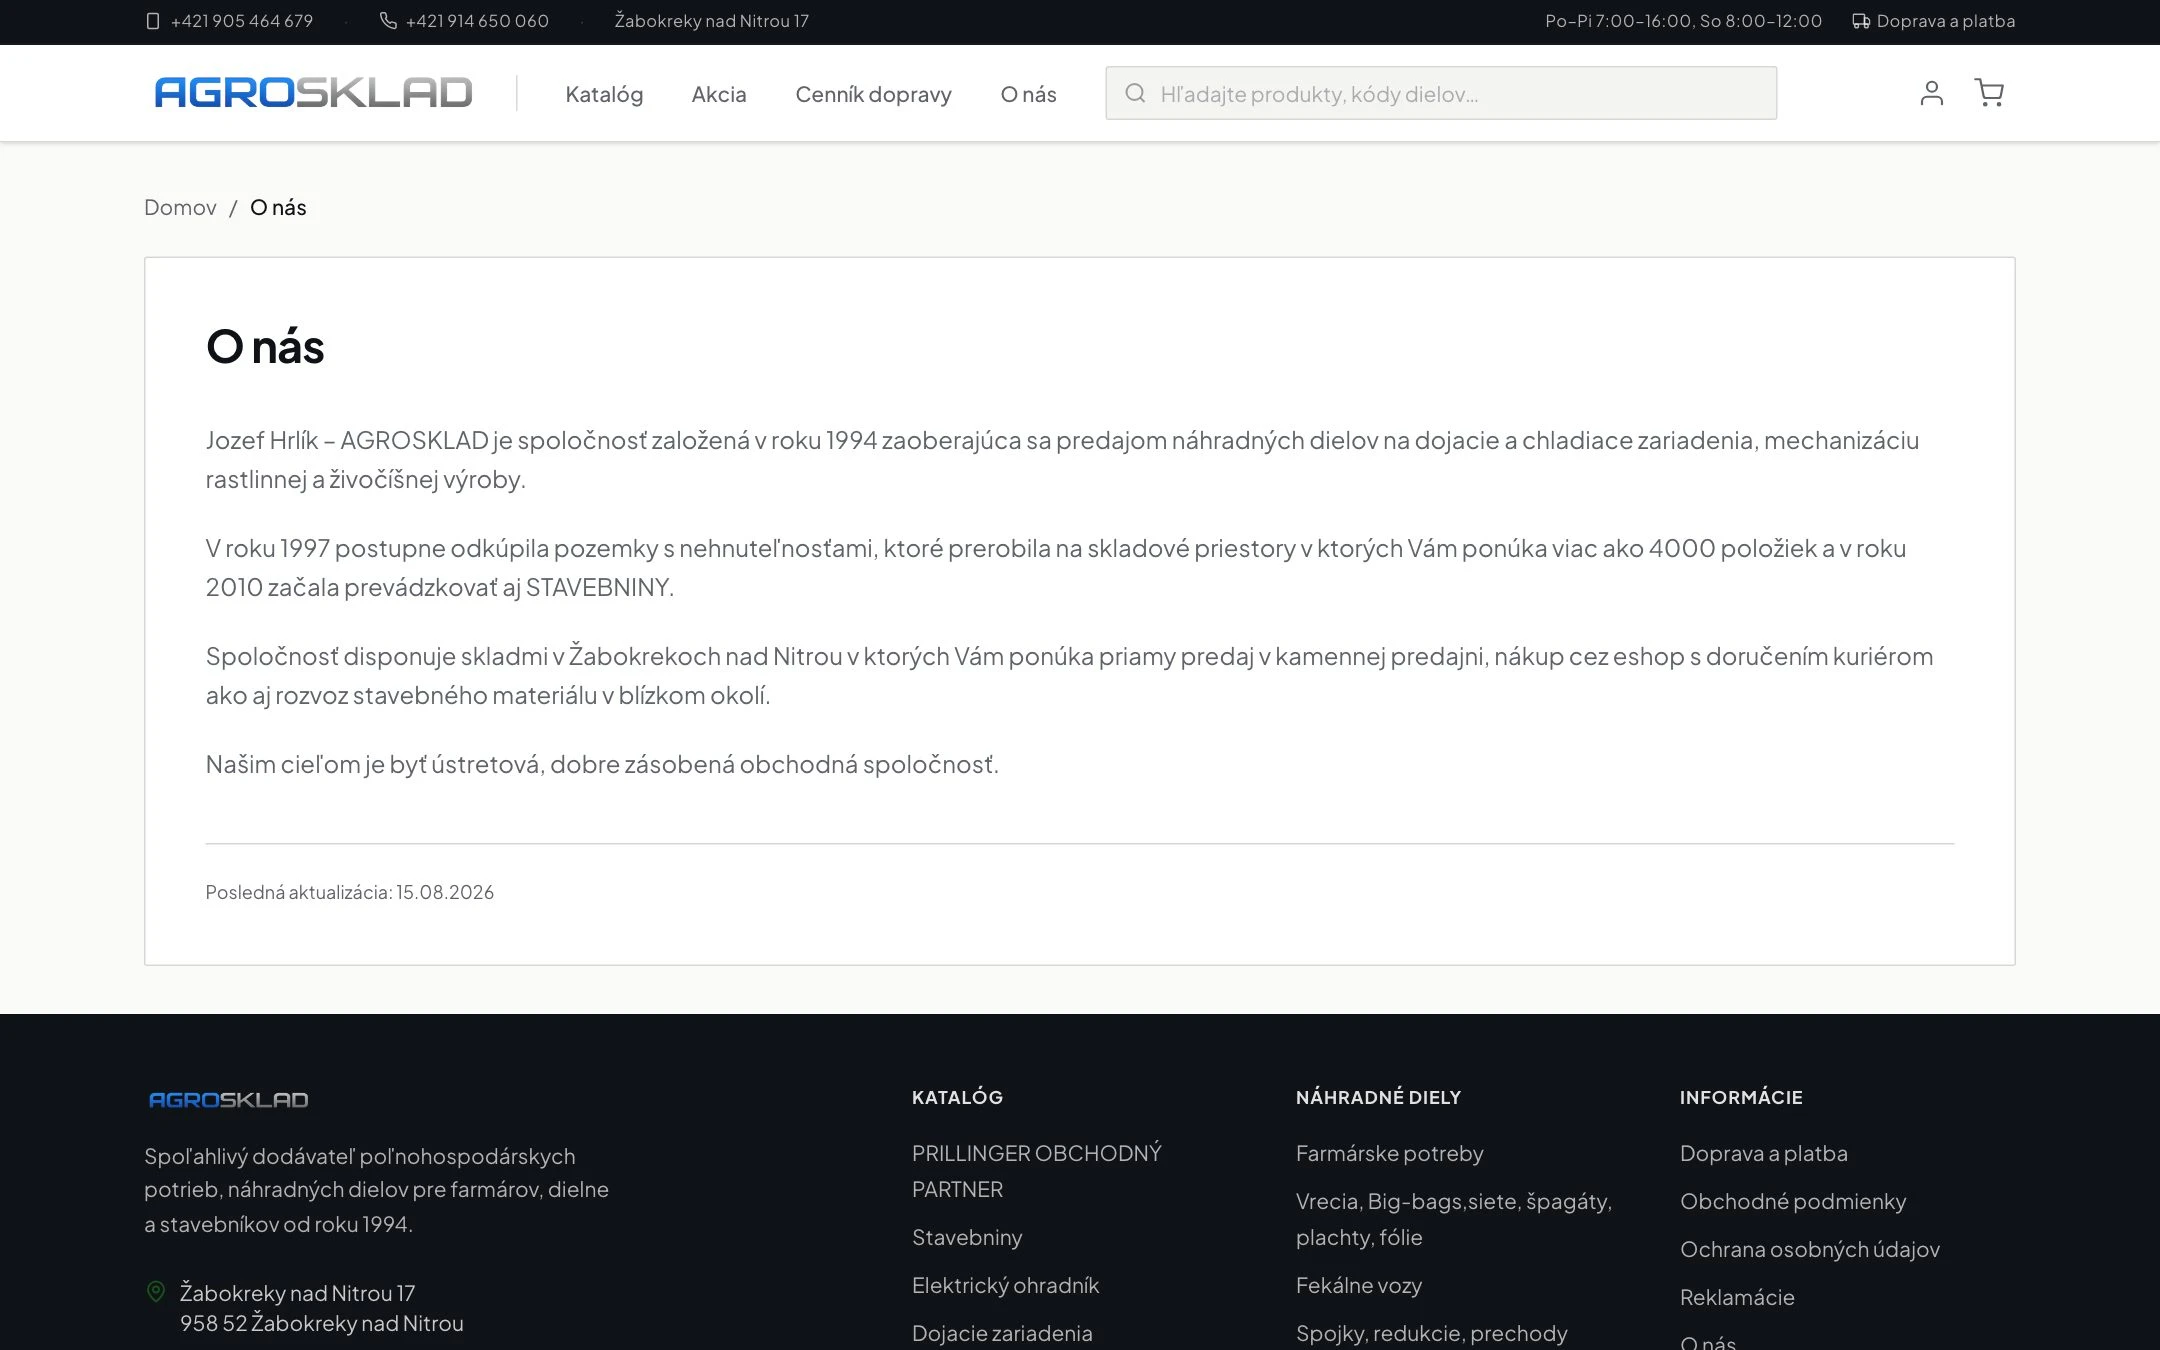Open the Farmárske potreby footer link
This screenshot has height=1350, width=2160.
(1389, 1153)
